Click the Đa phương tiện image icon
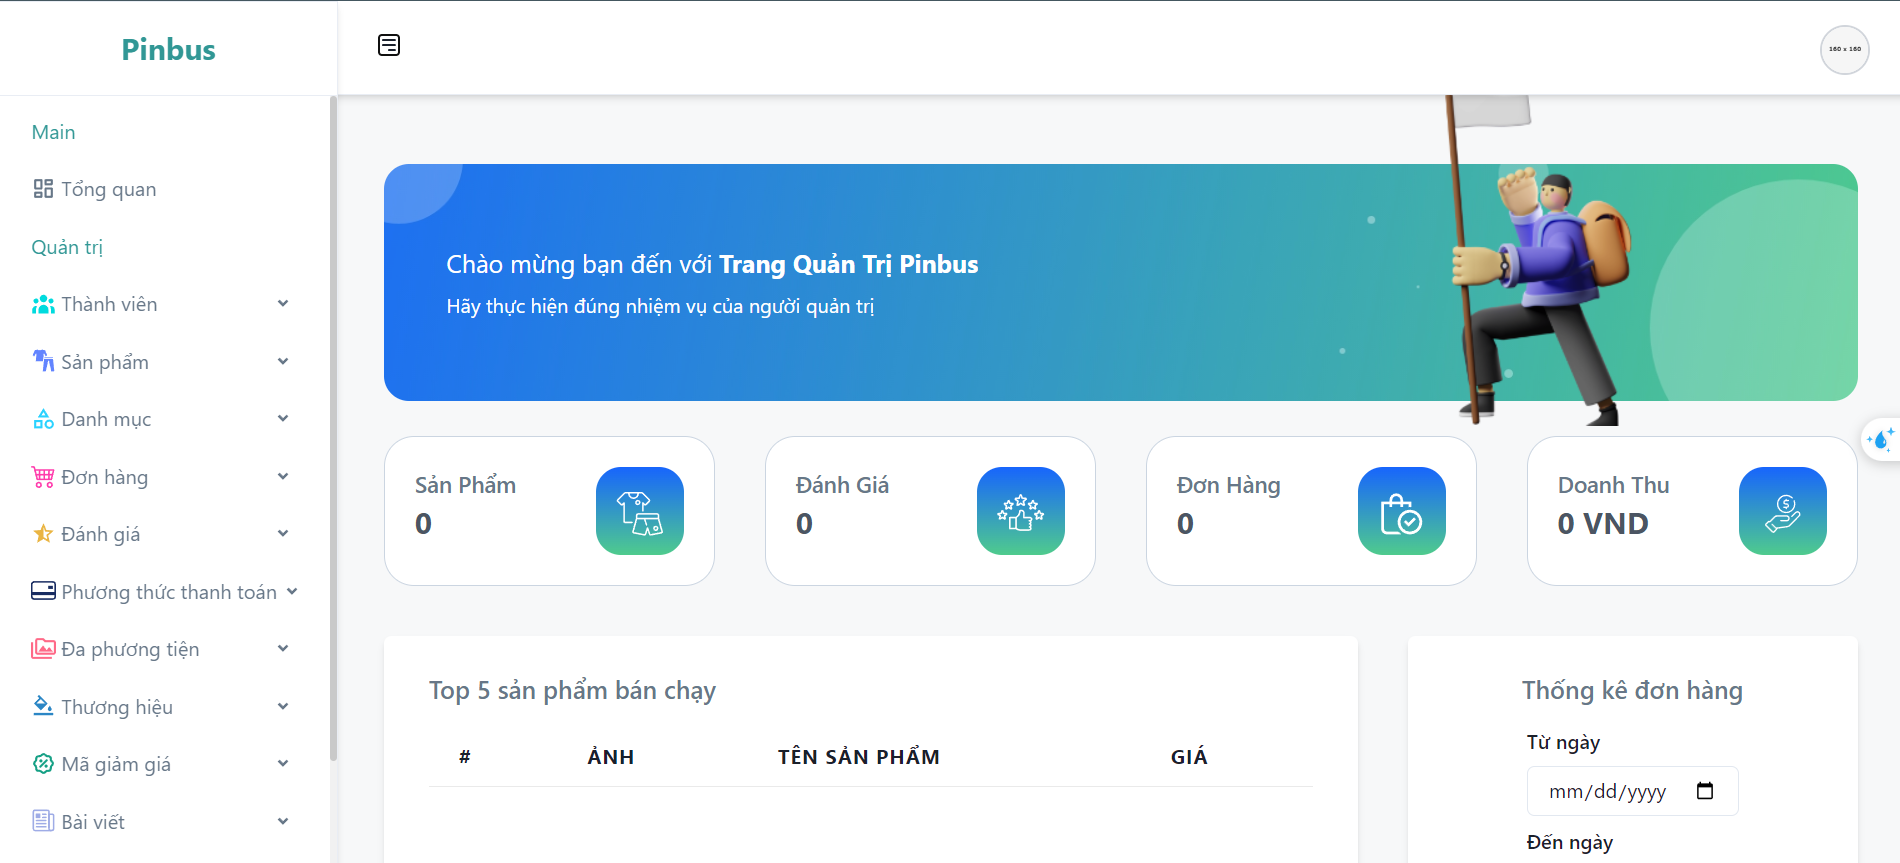1900x863 pixels. (x=43, y=648)
